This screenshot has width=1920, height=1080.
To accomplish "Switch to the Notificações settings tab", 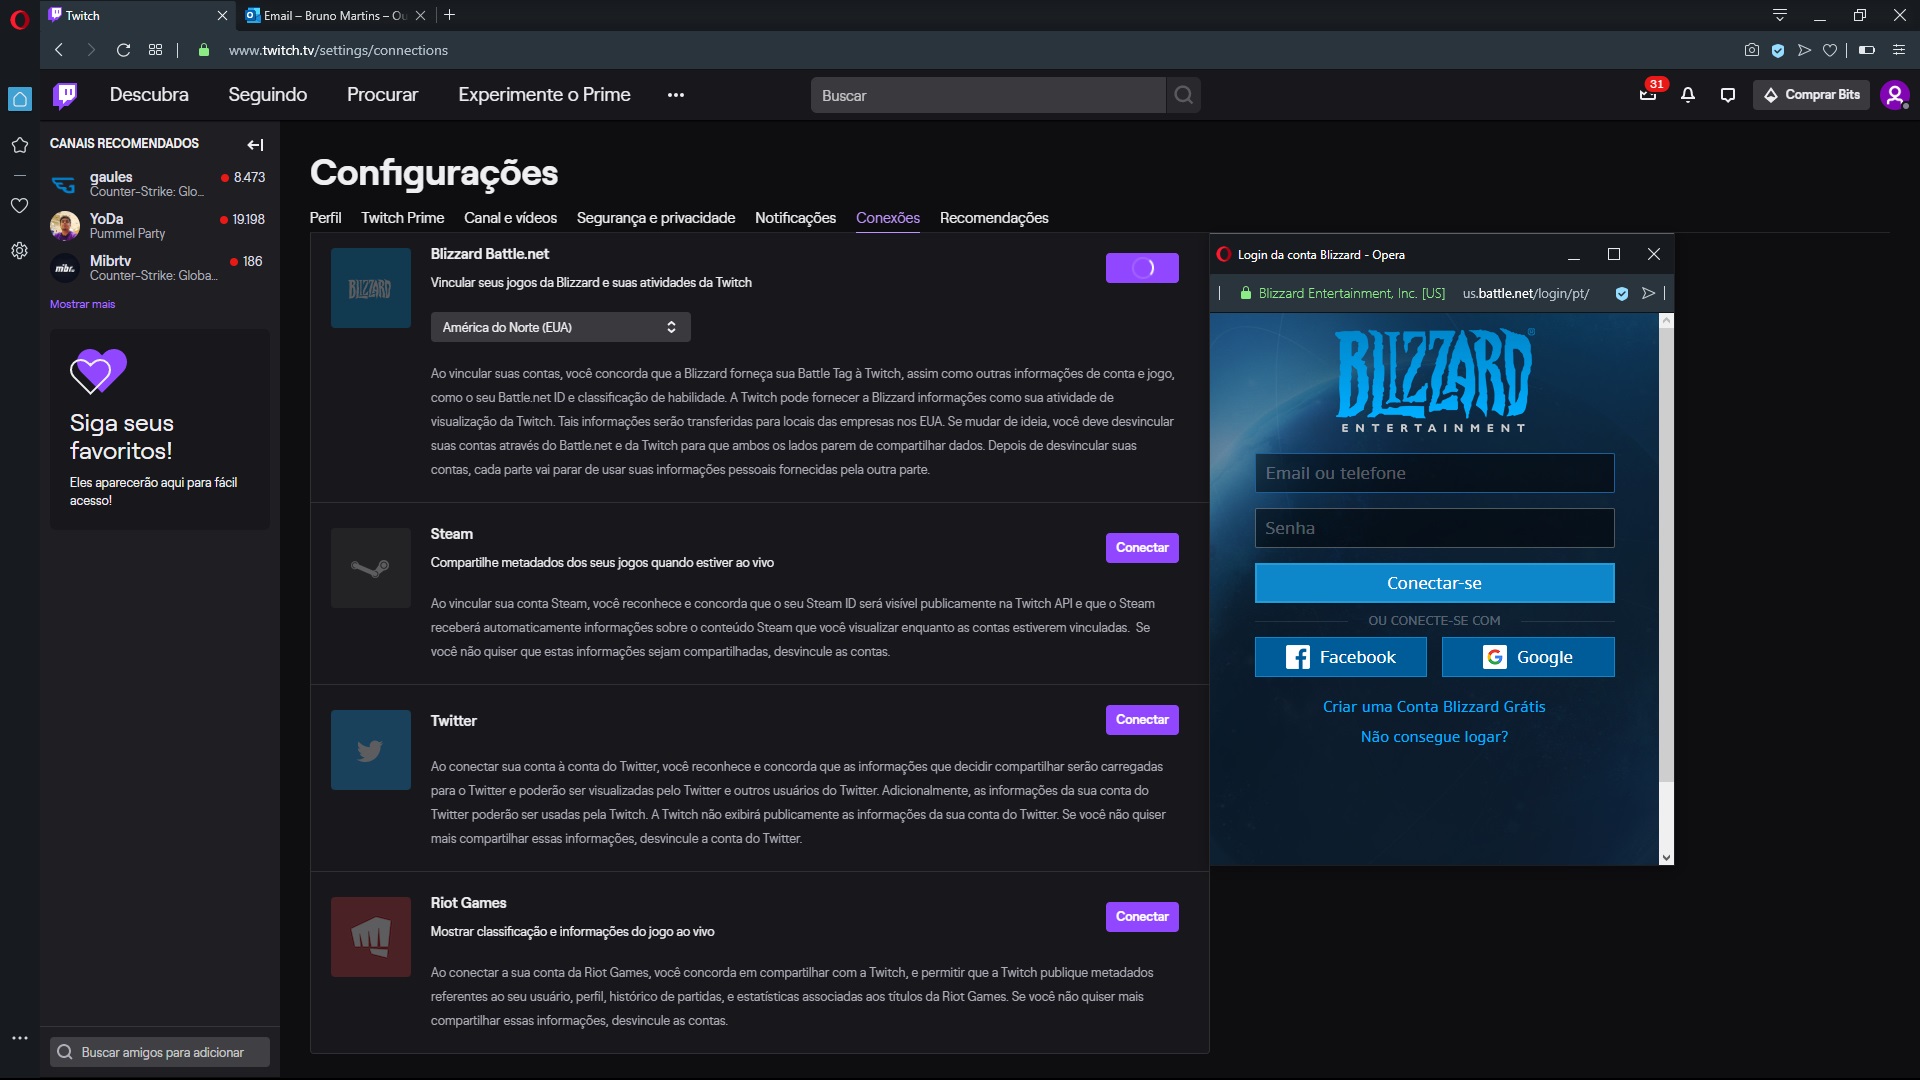I will (x=795, y=218).
